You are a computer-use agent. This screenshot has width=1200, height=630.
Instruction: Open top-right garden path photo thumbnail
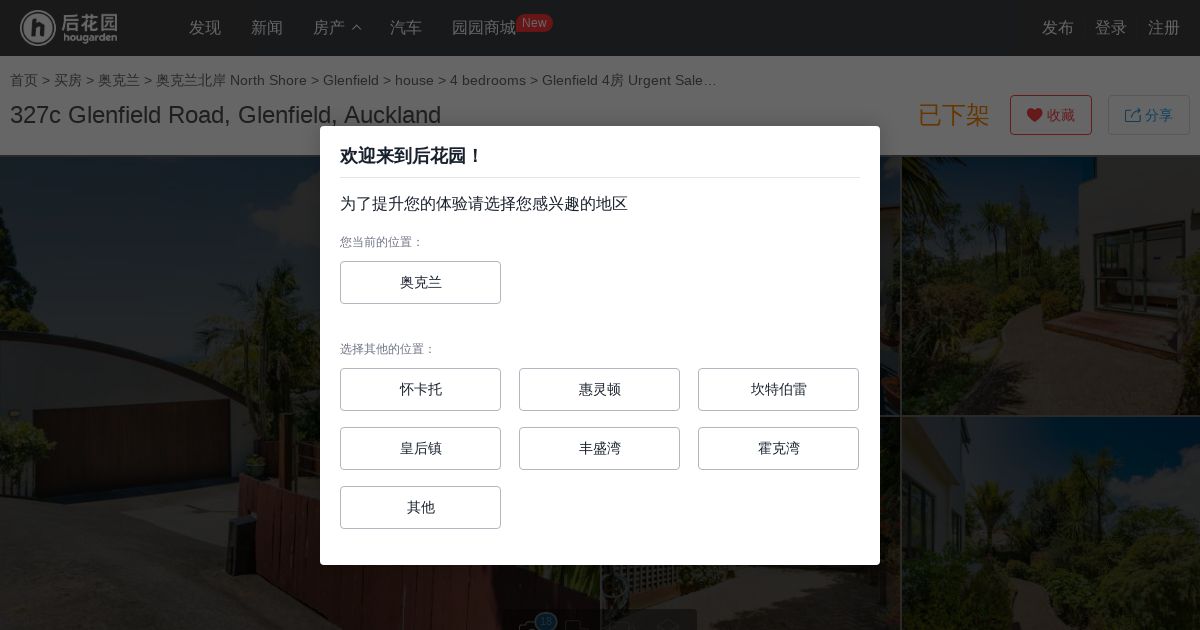(1051, 285)
